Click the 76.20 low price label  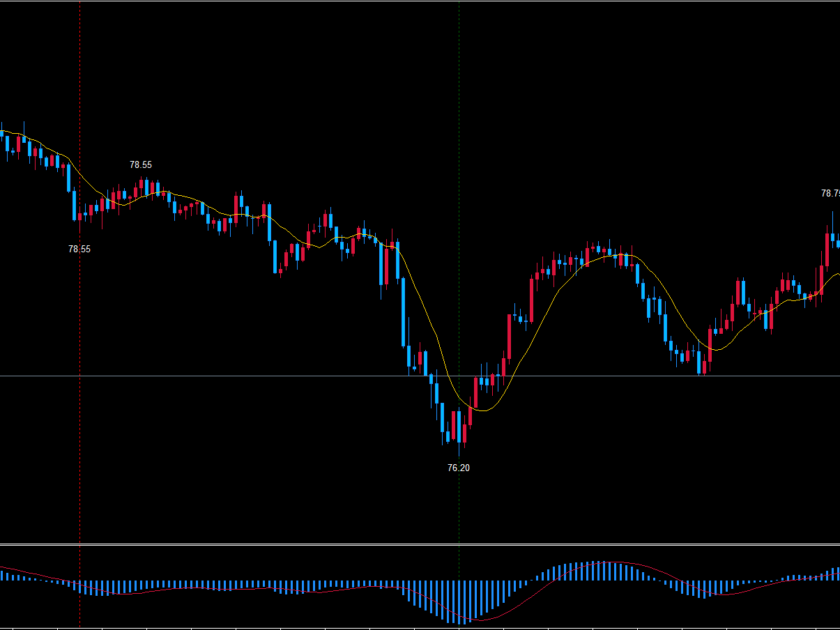(x=458, y=467)
